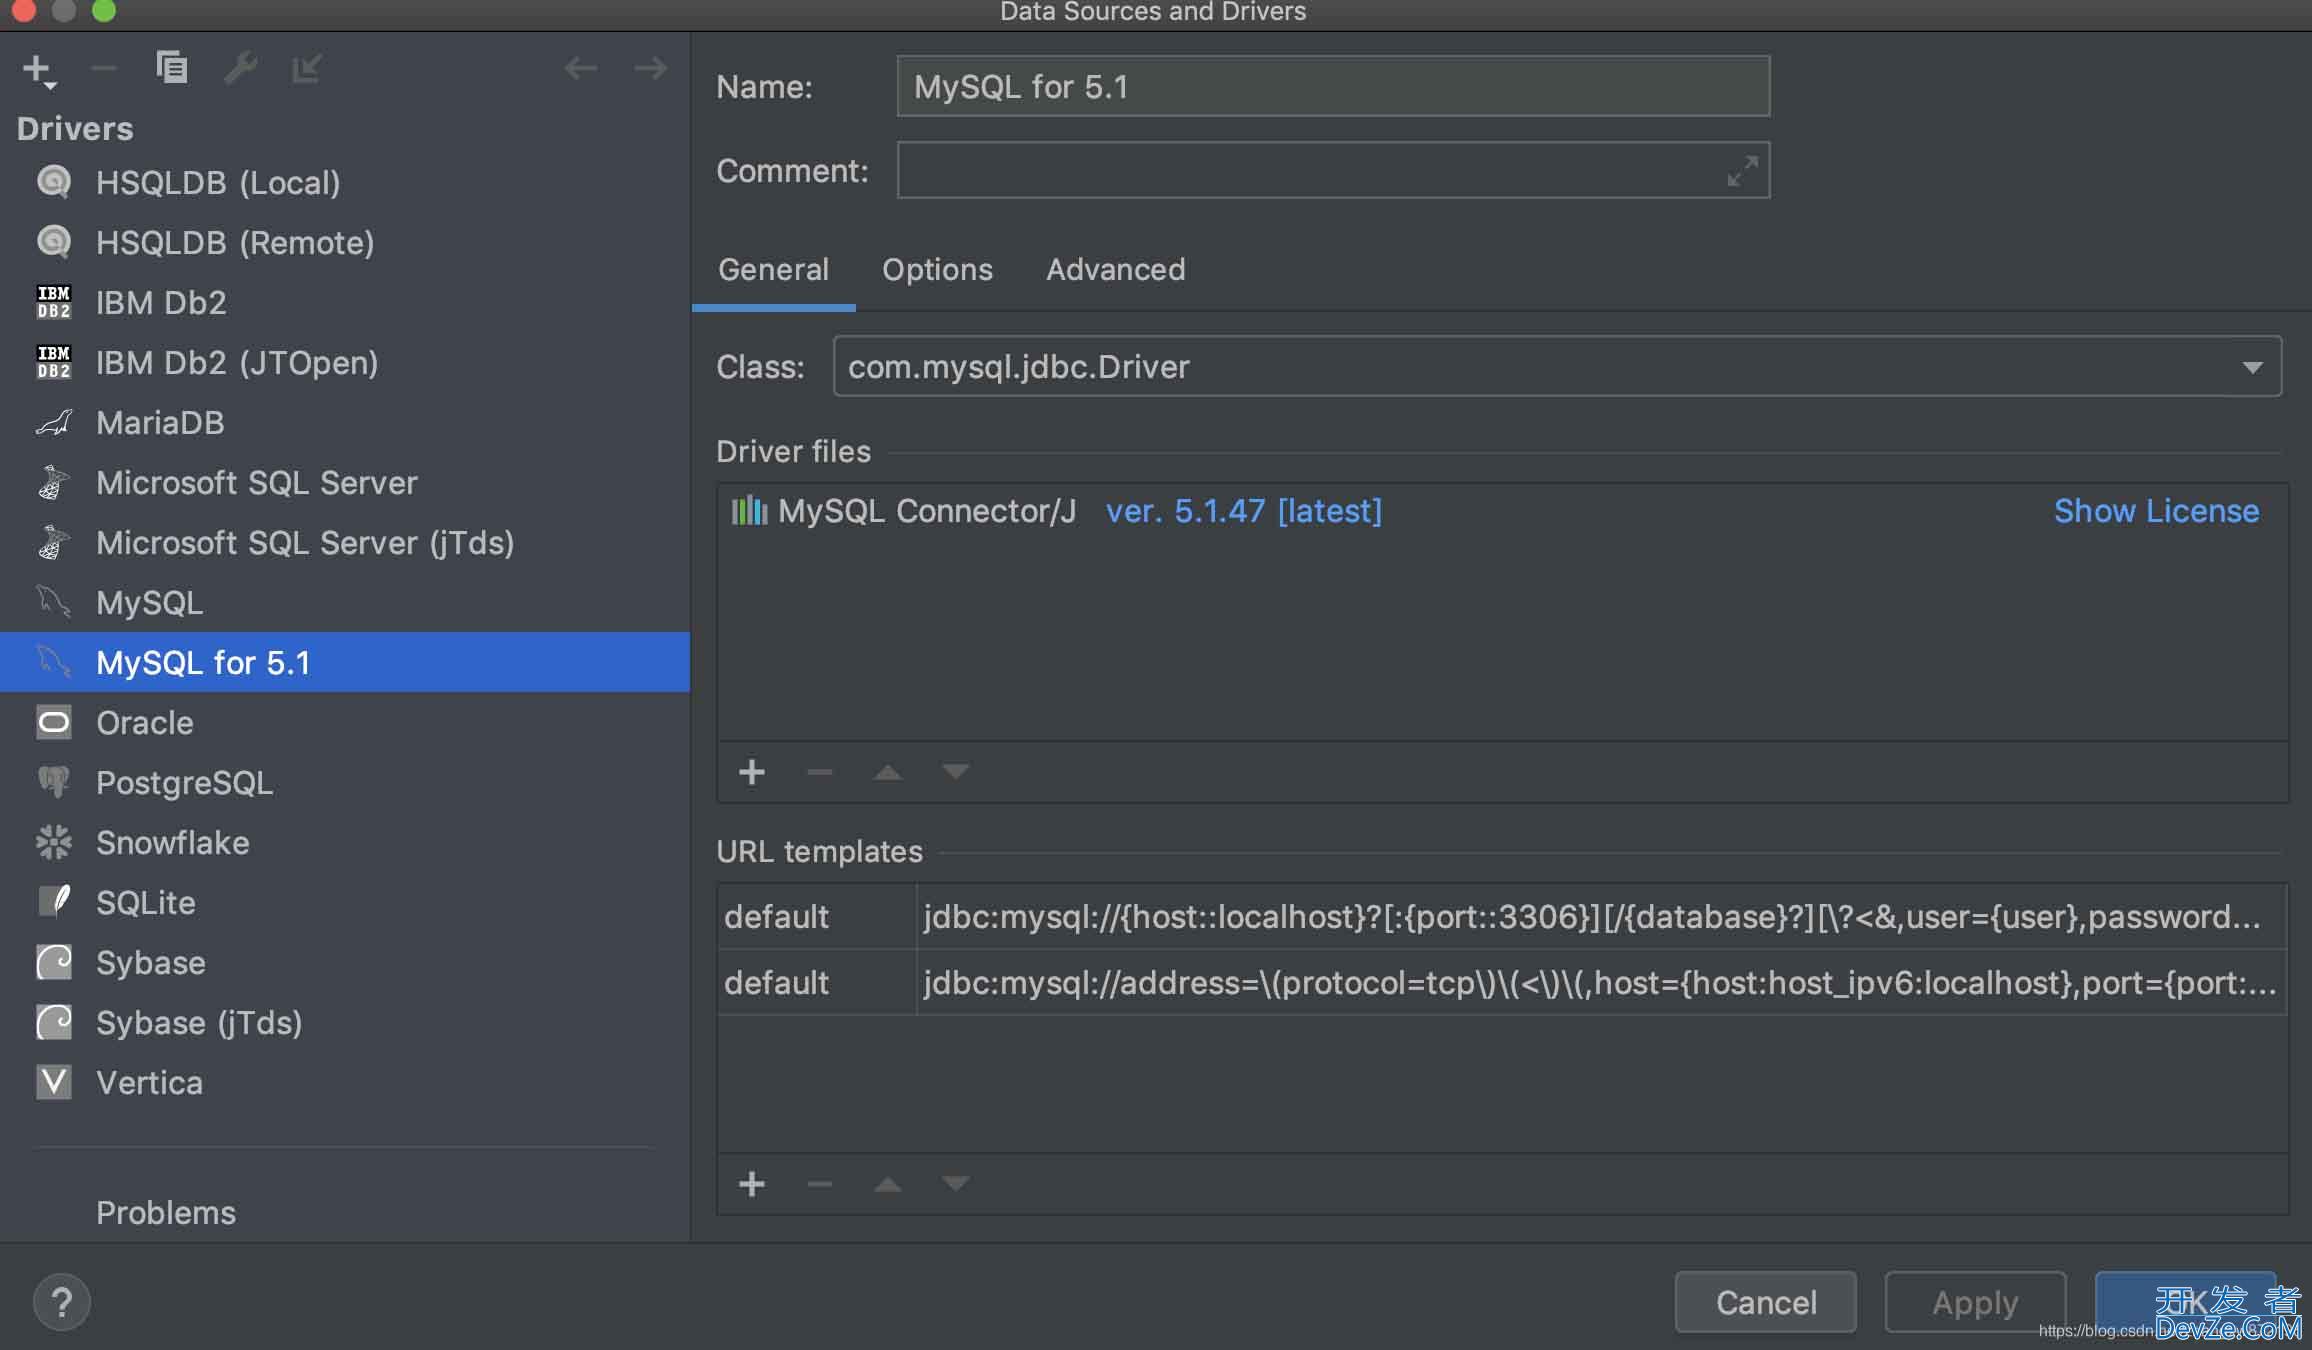The image size is (2312, 1350).
Task: Click the help question mark button
Action: (62, 1302)
